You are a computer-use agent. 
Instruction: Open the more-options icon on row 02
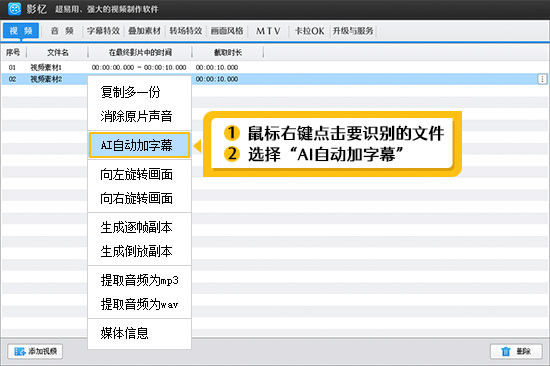pyautogui.click(x=542, y=79)
